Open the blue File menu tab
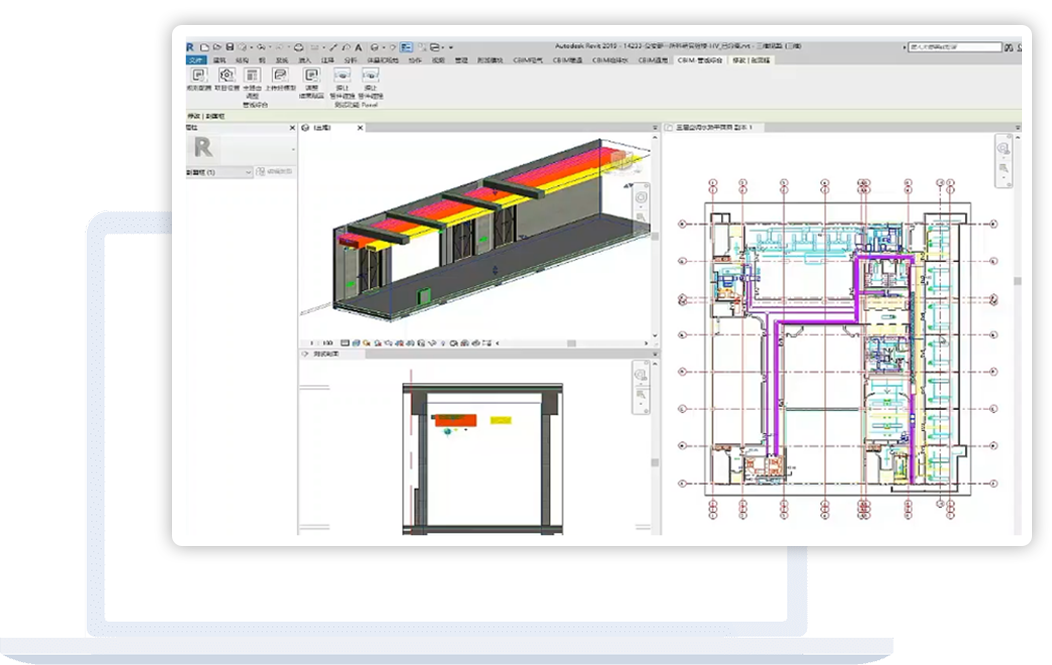Screen dimensions: 1052x665 click(195, 61)
